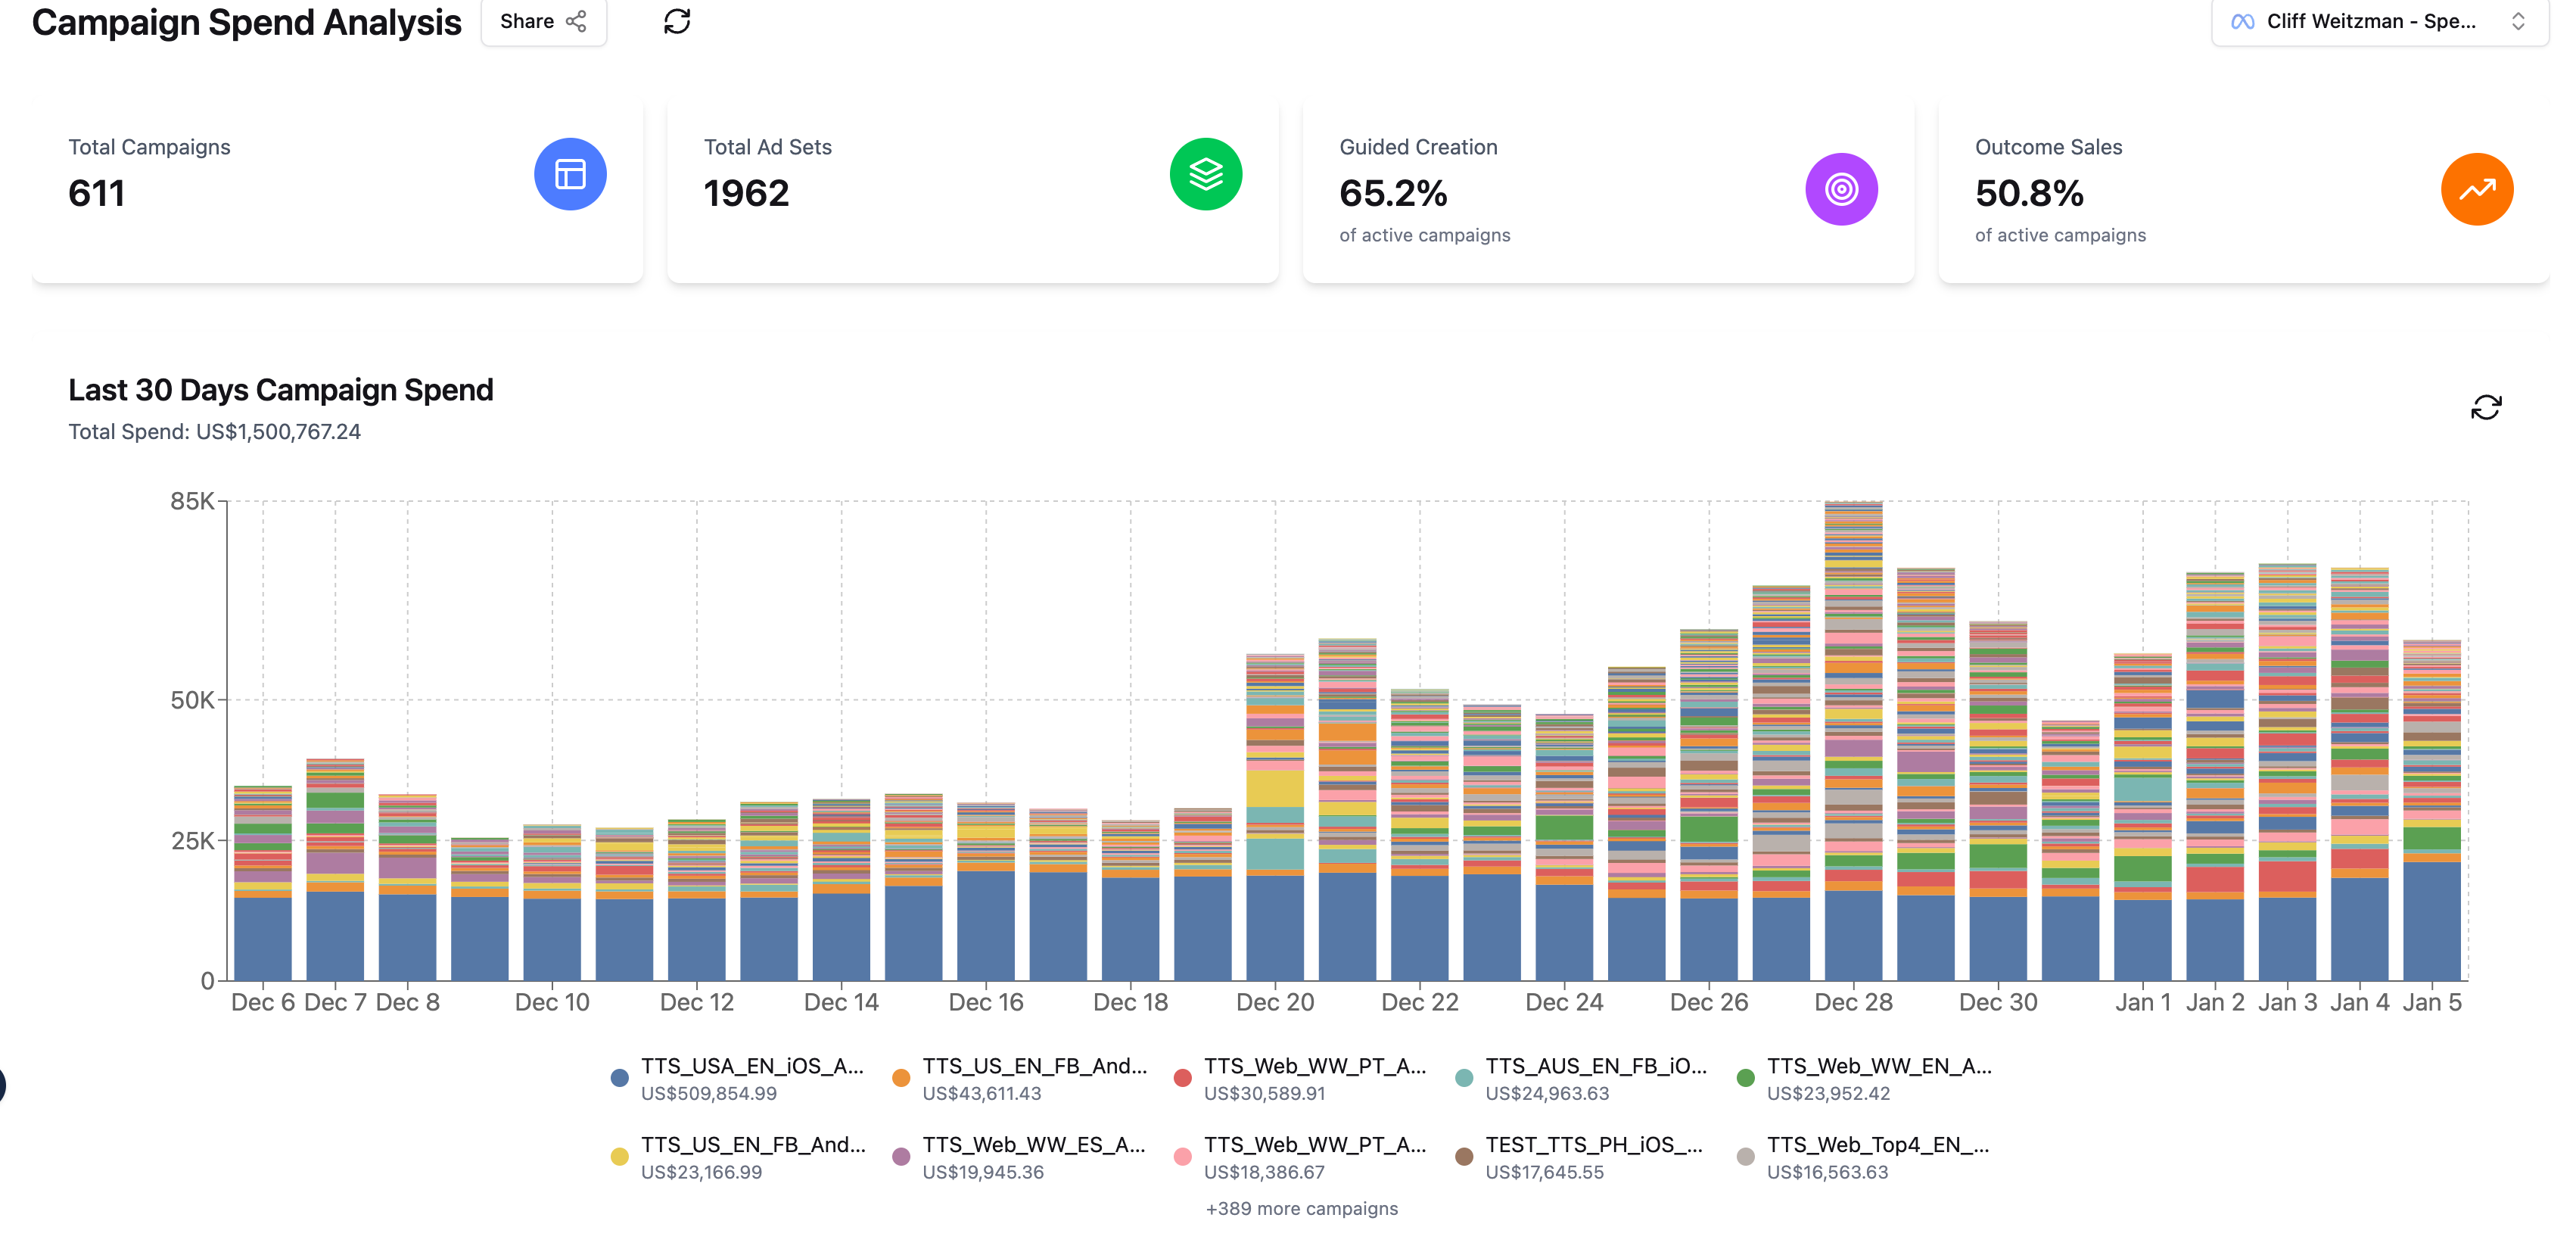The width and height of the screenshot is (2576, 1249).
Task: Click the green TTS_Web_WW_EN legend dot
Action: click(x=1745, y=1078)
